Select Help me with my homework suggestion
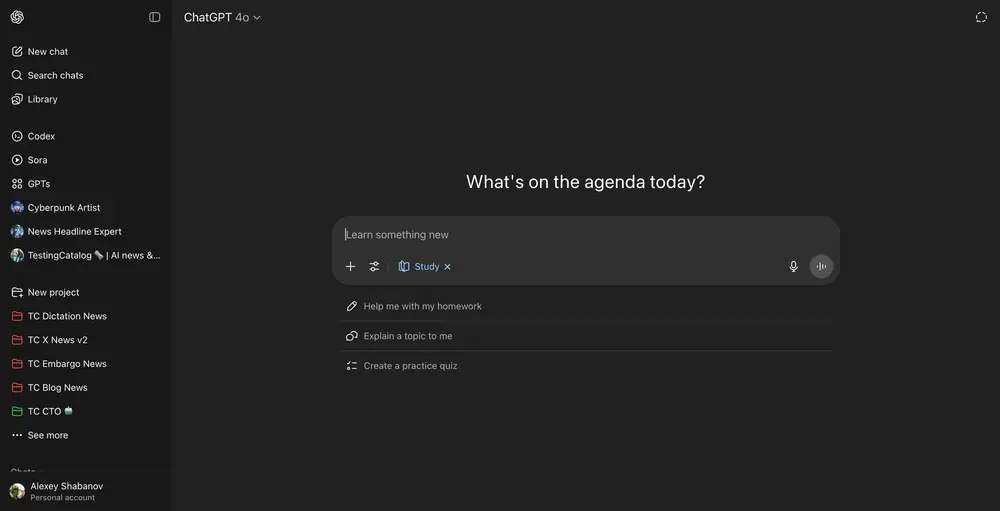This screenshot has width=1000, height=511. click(x=422, y=307)
